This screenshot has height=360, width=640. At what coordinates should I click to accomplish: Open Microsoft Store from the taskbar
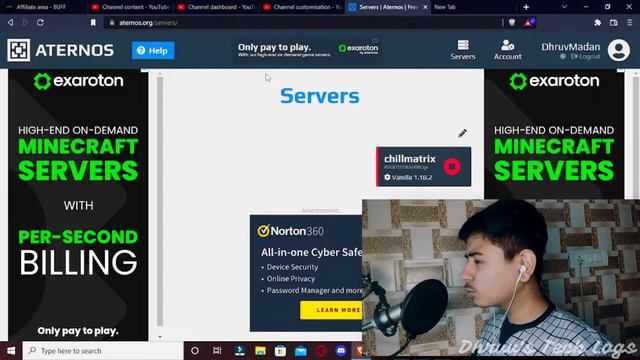pyautogui.click(x=280, y=351)
